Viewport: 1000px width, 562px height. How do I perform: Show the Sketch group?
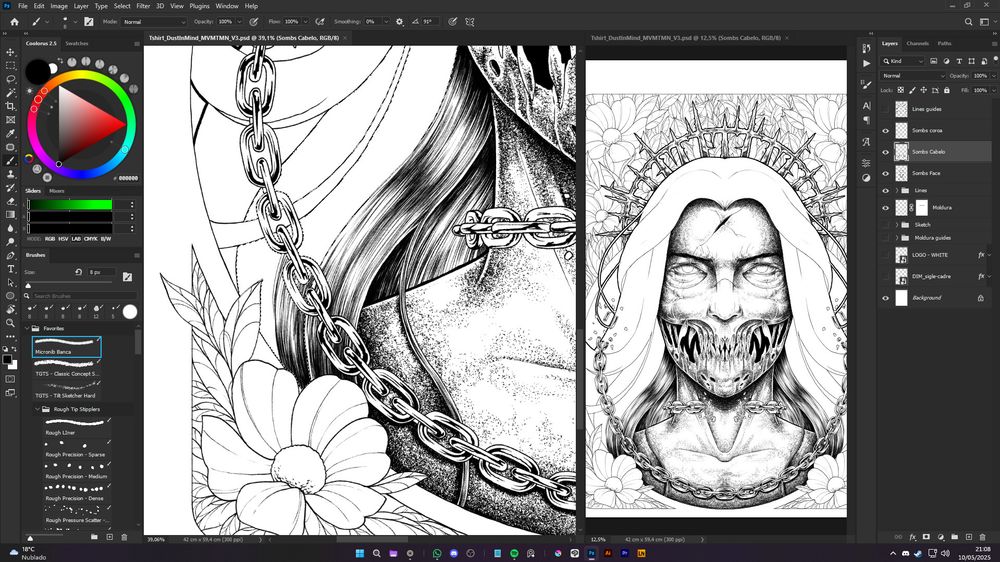tap(885, 225)
